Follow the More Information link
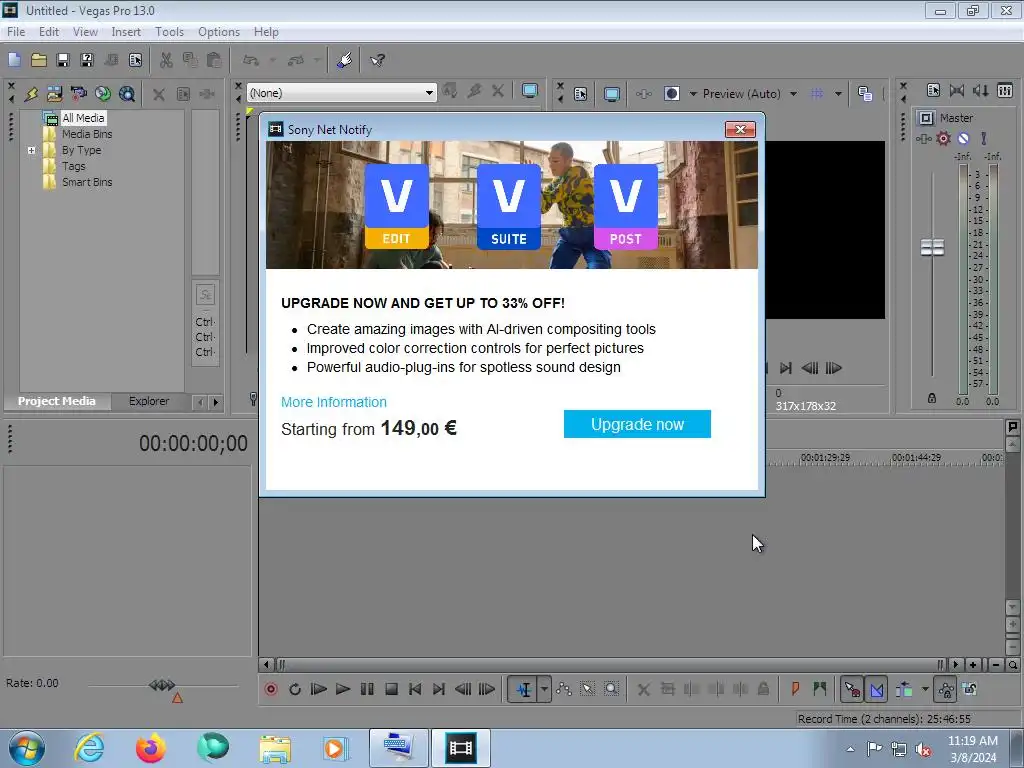The width and height of the screenshot is (1024, 768). 334,402
